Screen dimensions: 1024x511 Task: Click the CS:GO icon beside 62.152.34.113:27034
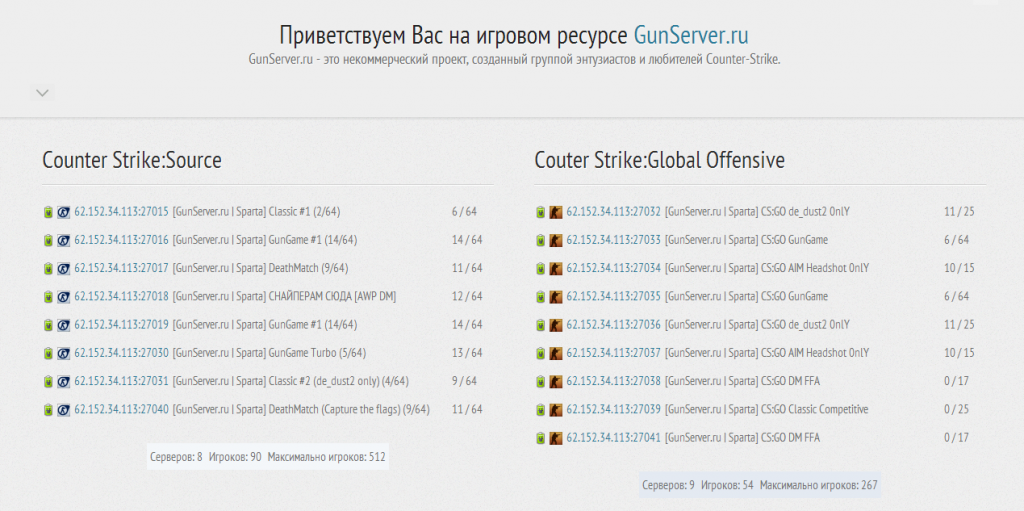[555, 269]
